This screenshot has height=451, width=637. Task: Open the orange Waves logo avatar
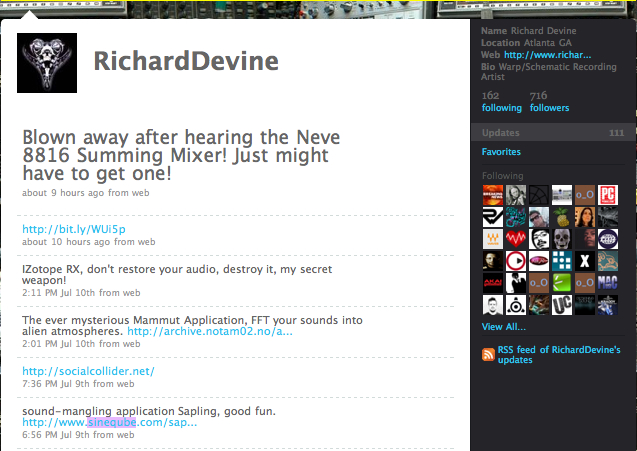click(x=493, y=239)
